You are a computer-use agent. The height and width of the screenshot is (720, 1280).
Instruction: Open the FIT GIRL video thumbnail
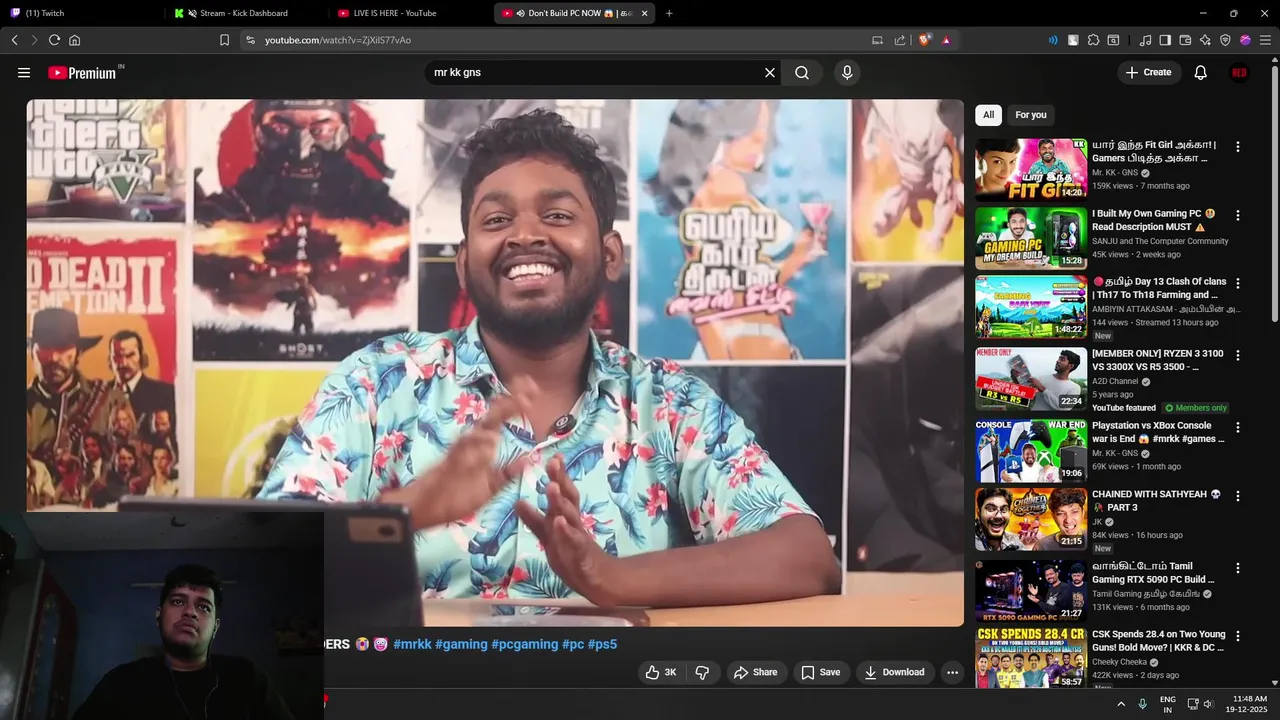1031,170
